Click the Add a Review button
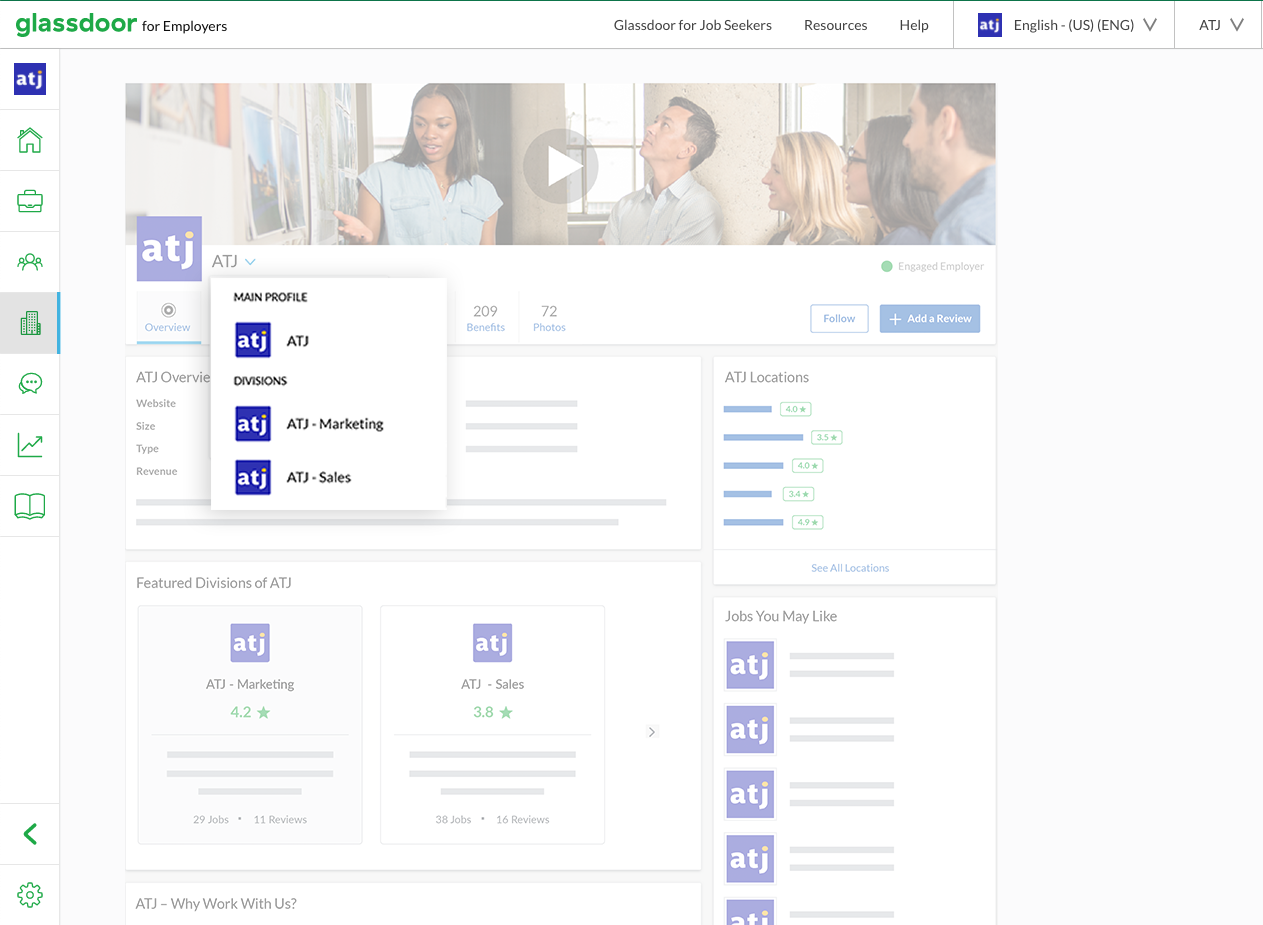This screenshot has height=925, width=1263. pyautogui.click(x=929, y=318)
